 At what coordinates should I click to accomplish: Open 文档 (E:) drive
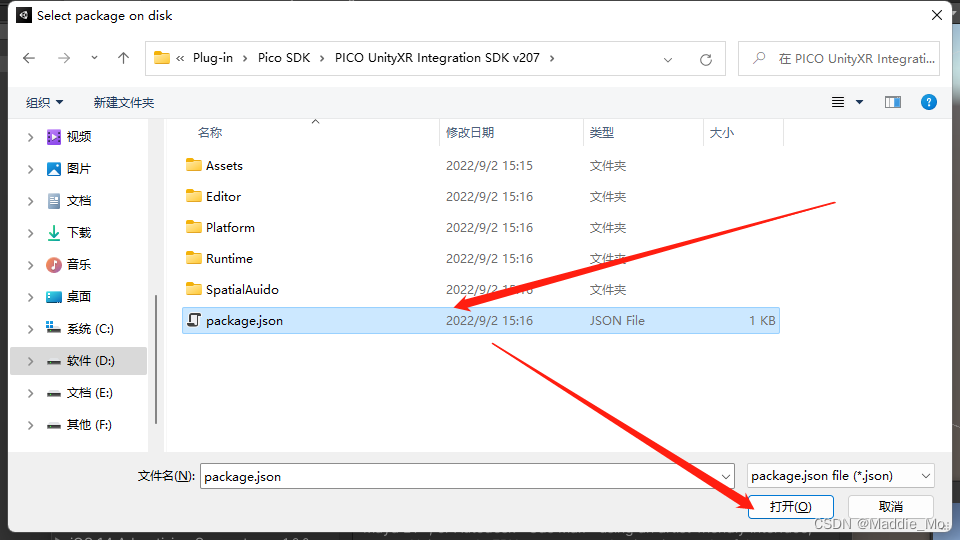[x=89, y=392]
